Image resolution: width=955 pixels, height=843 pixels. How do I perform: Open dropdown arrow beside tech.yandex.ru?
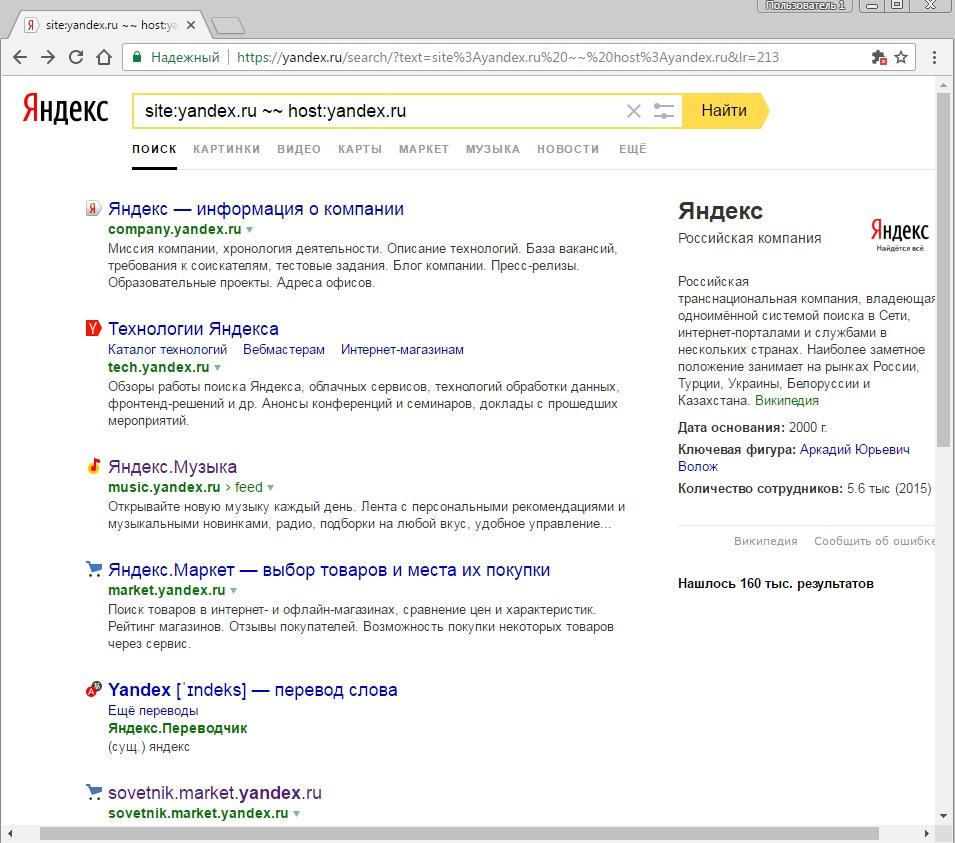[218, 368]
